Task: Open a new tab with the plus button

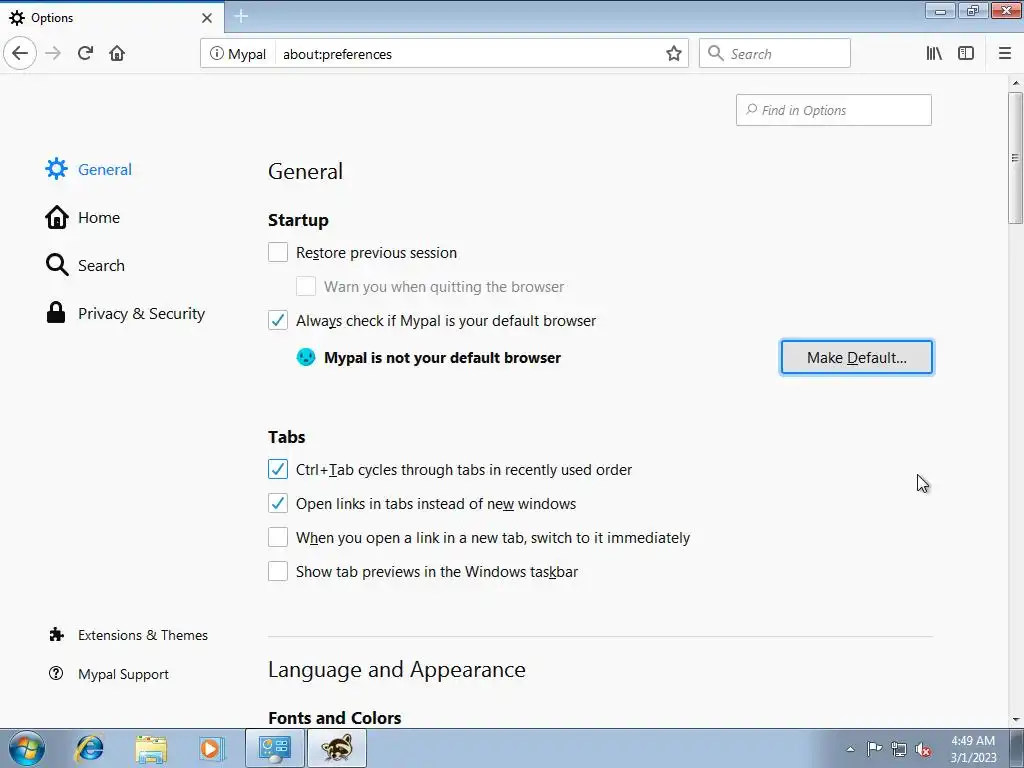Action: coord(241,16)
